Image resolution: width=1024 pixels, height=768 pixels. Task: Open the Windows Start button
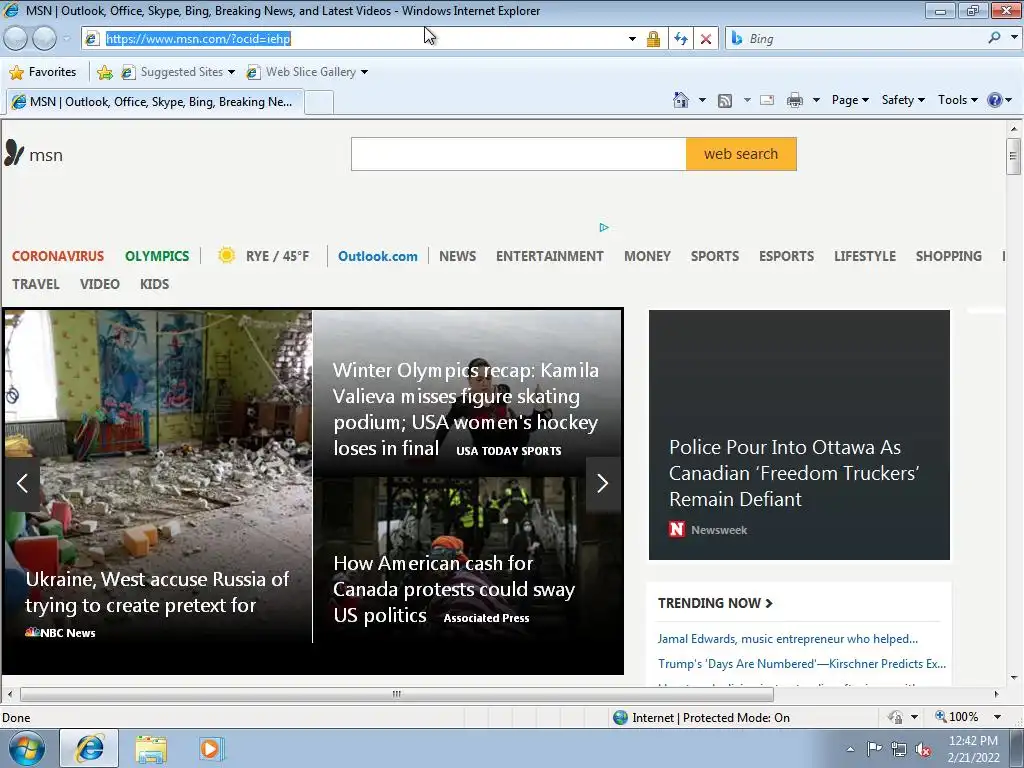tap(27, 748)
